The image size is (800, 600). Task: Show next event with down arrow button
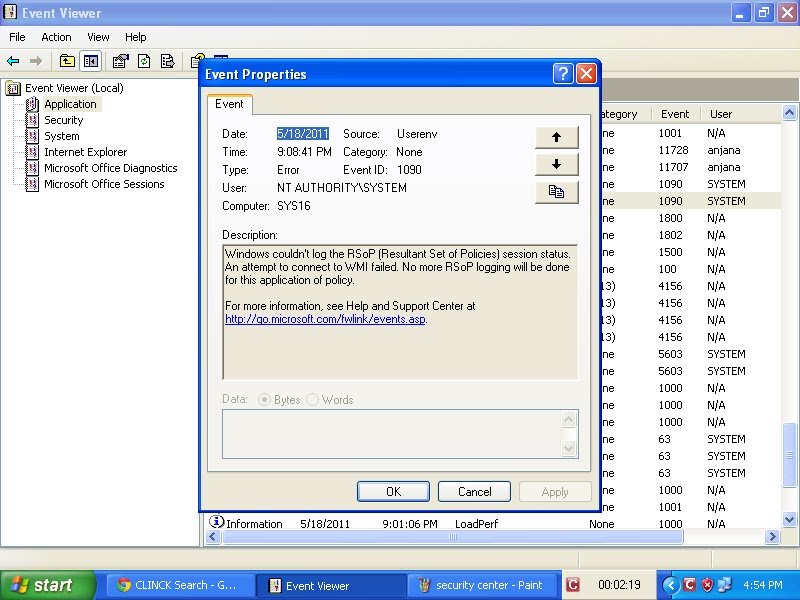point(557,164)
